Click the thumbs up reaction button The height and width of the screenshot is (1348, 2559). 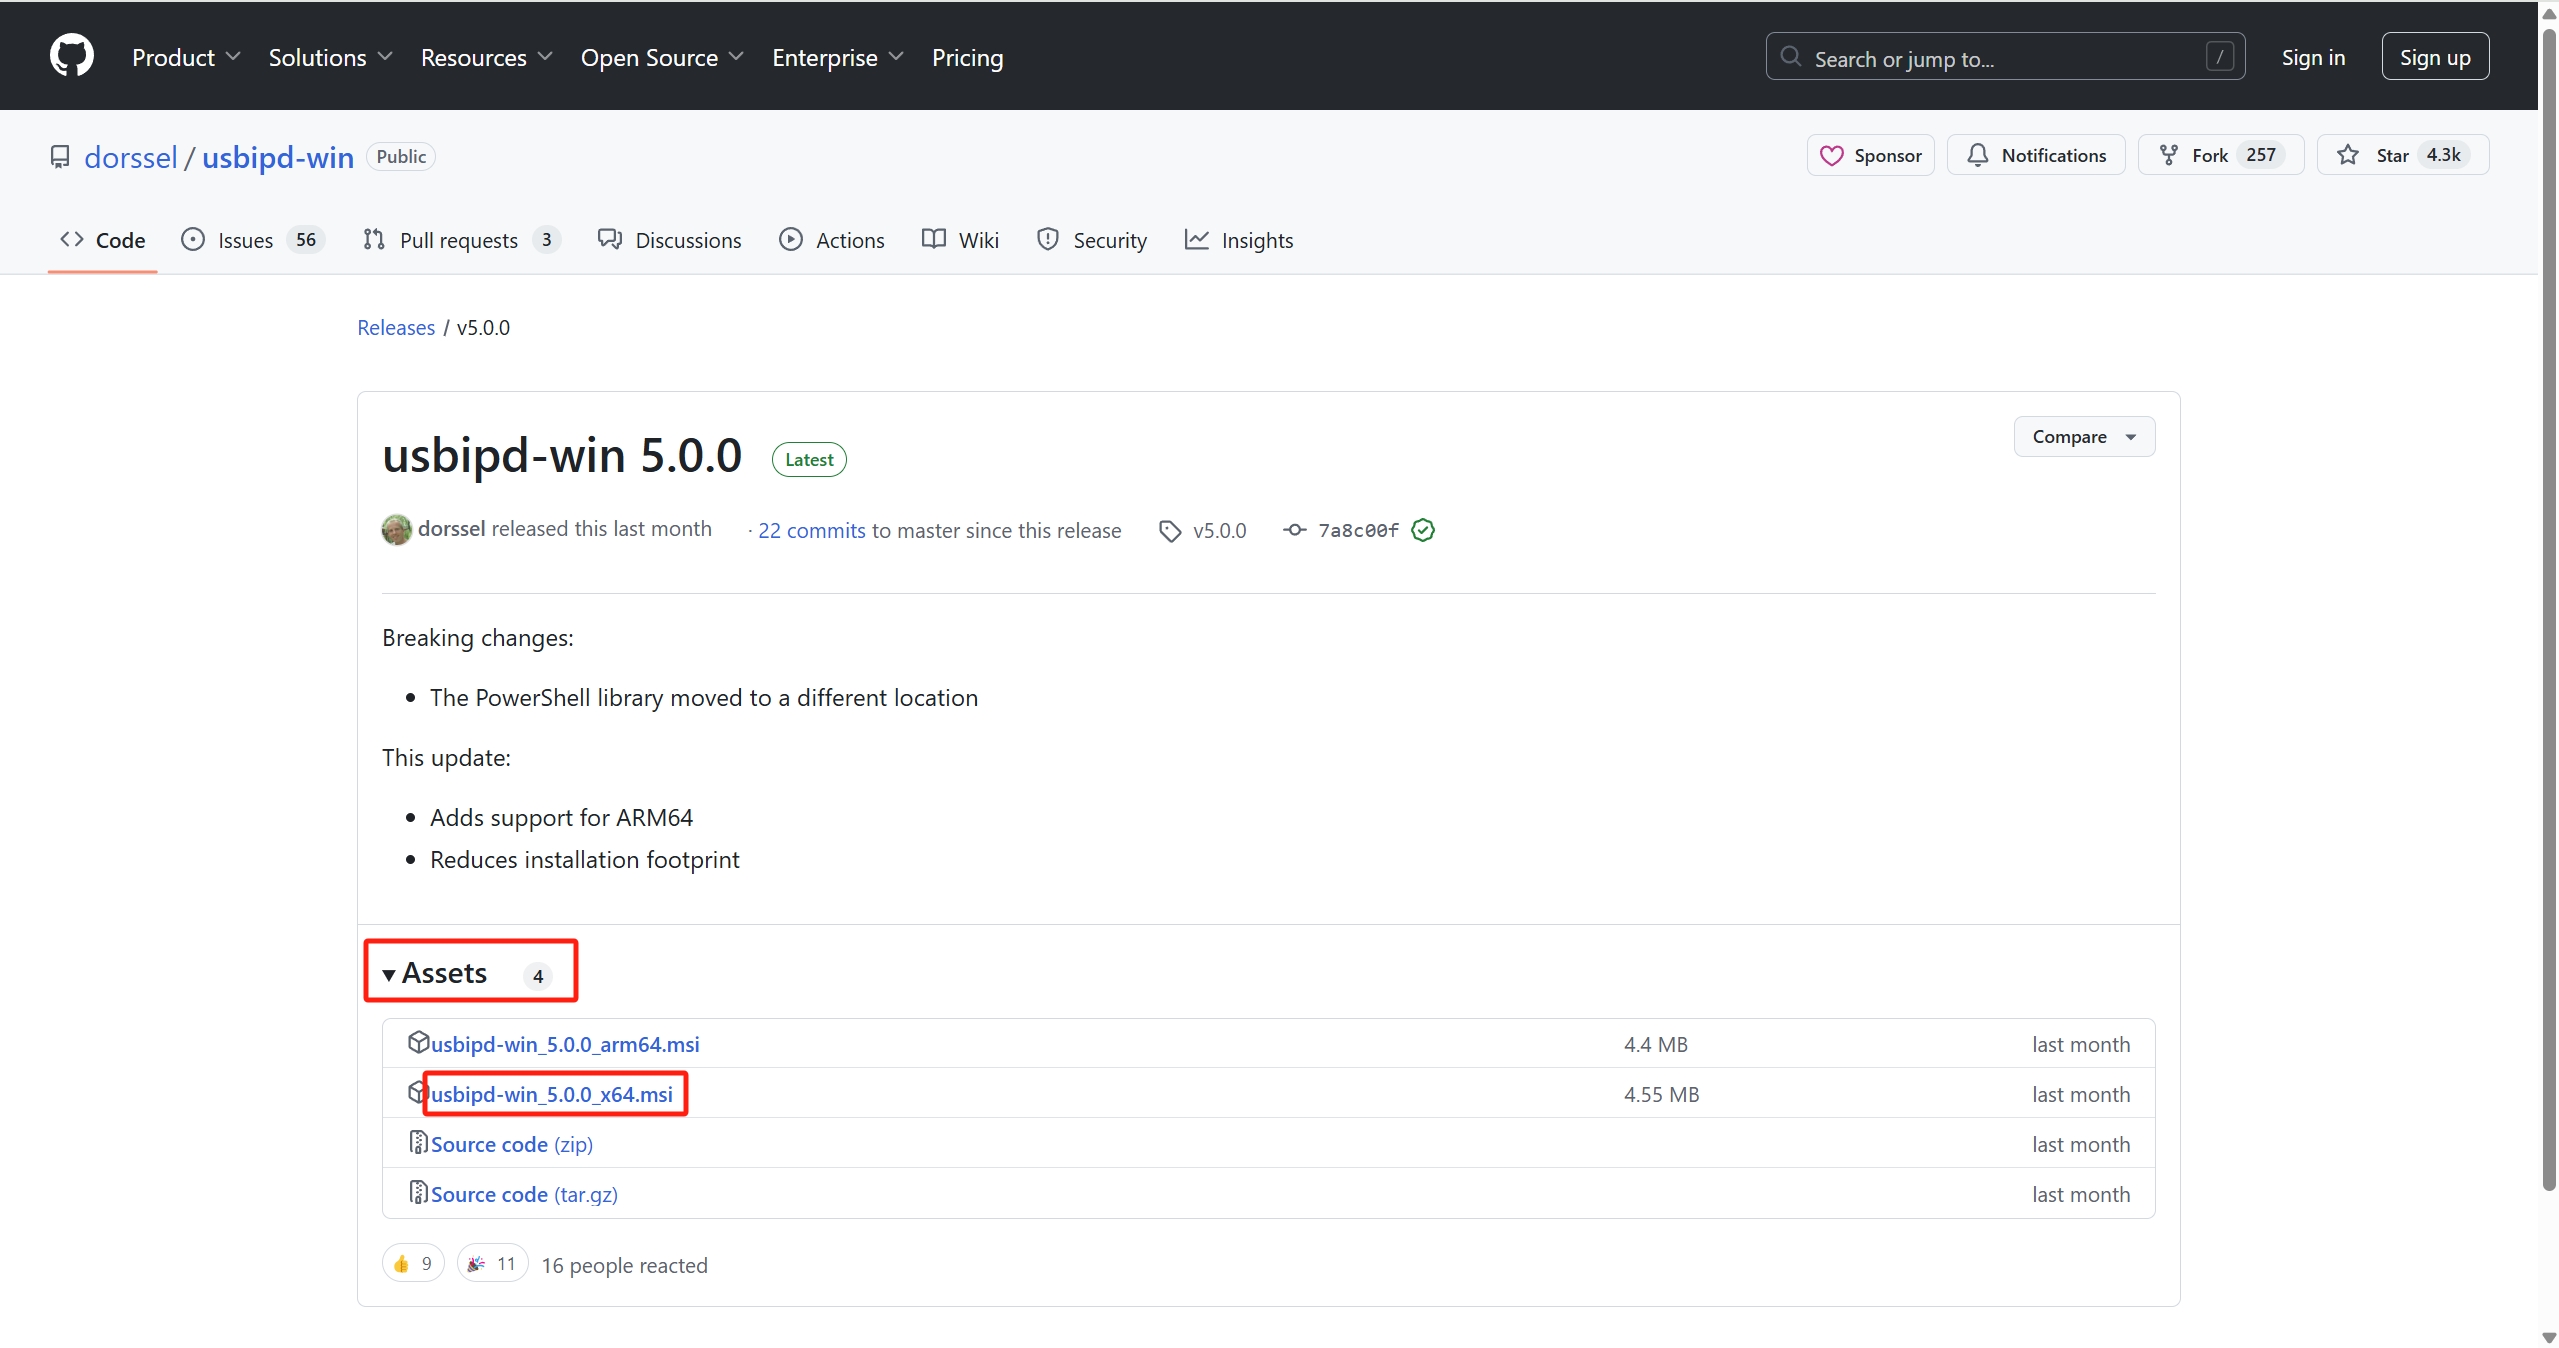(413, 1264)
